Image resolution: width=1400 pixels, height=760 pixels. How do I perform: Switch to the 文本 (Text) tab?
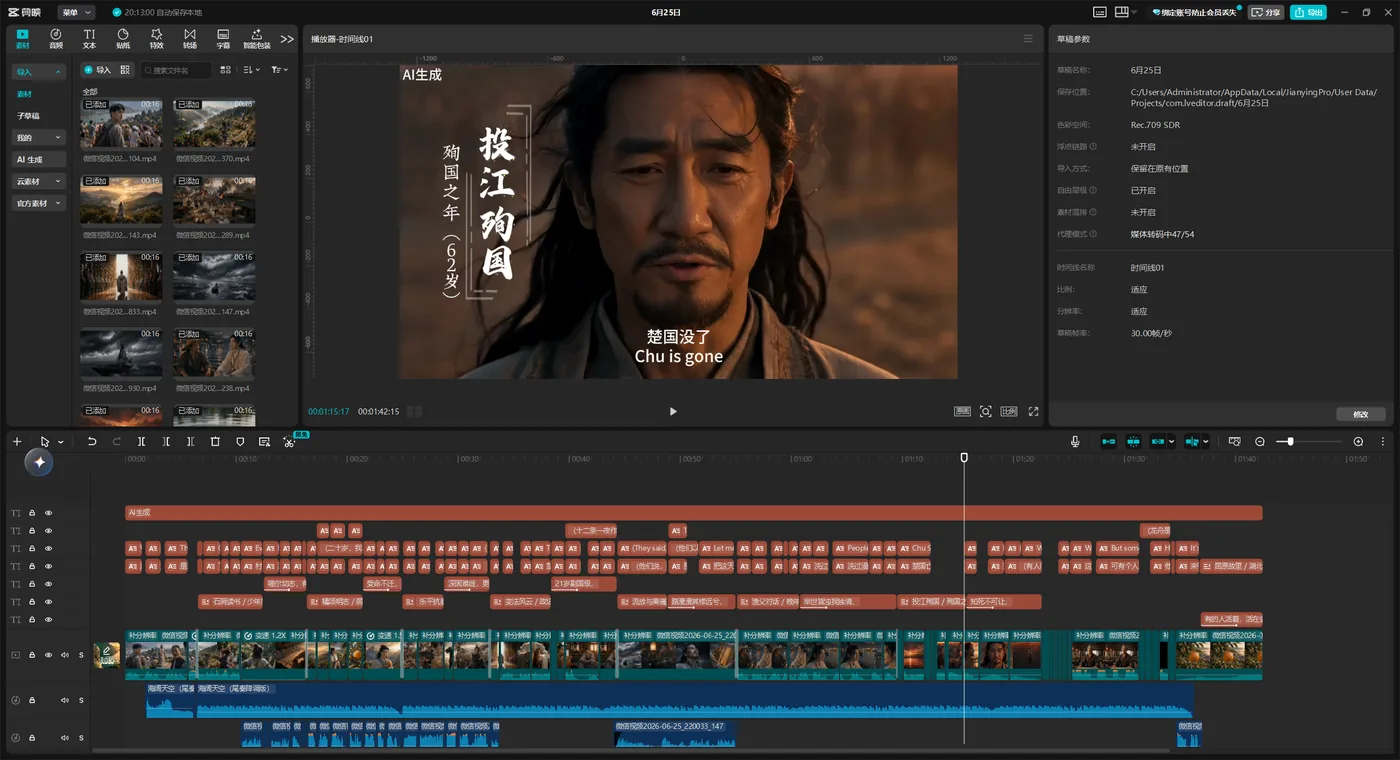click(89, 39)
